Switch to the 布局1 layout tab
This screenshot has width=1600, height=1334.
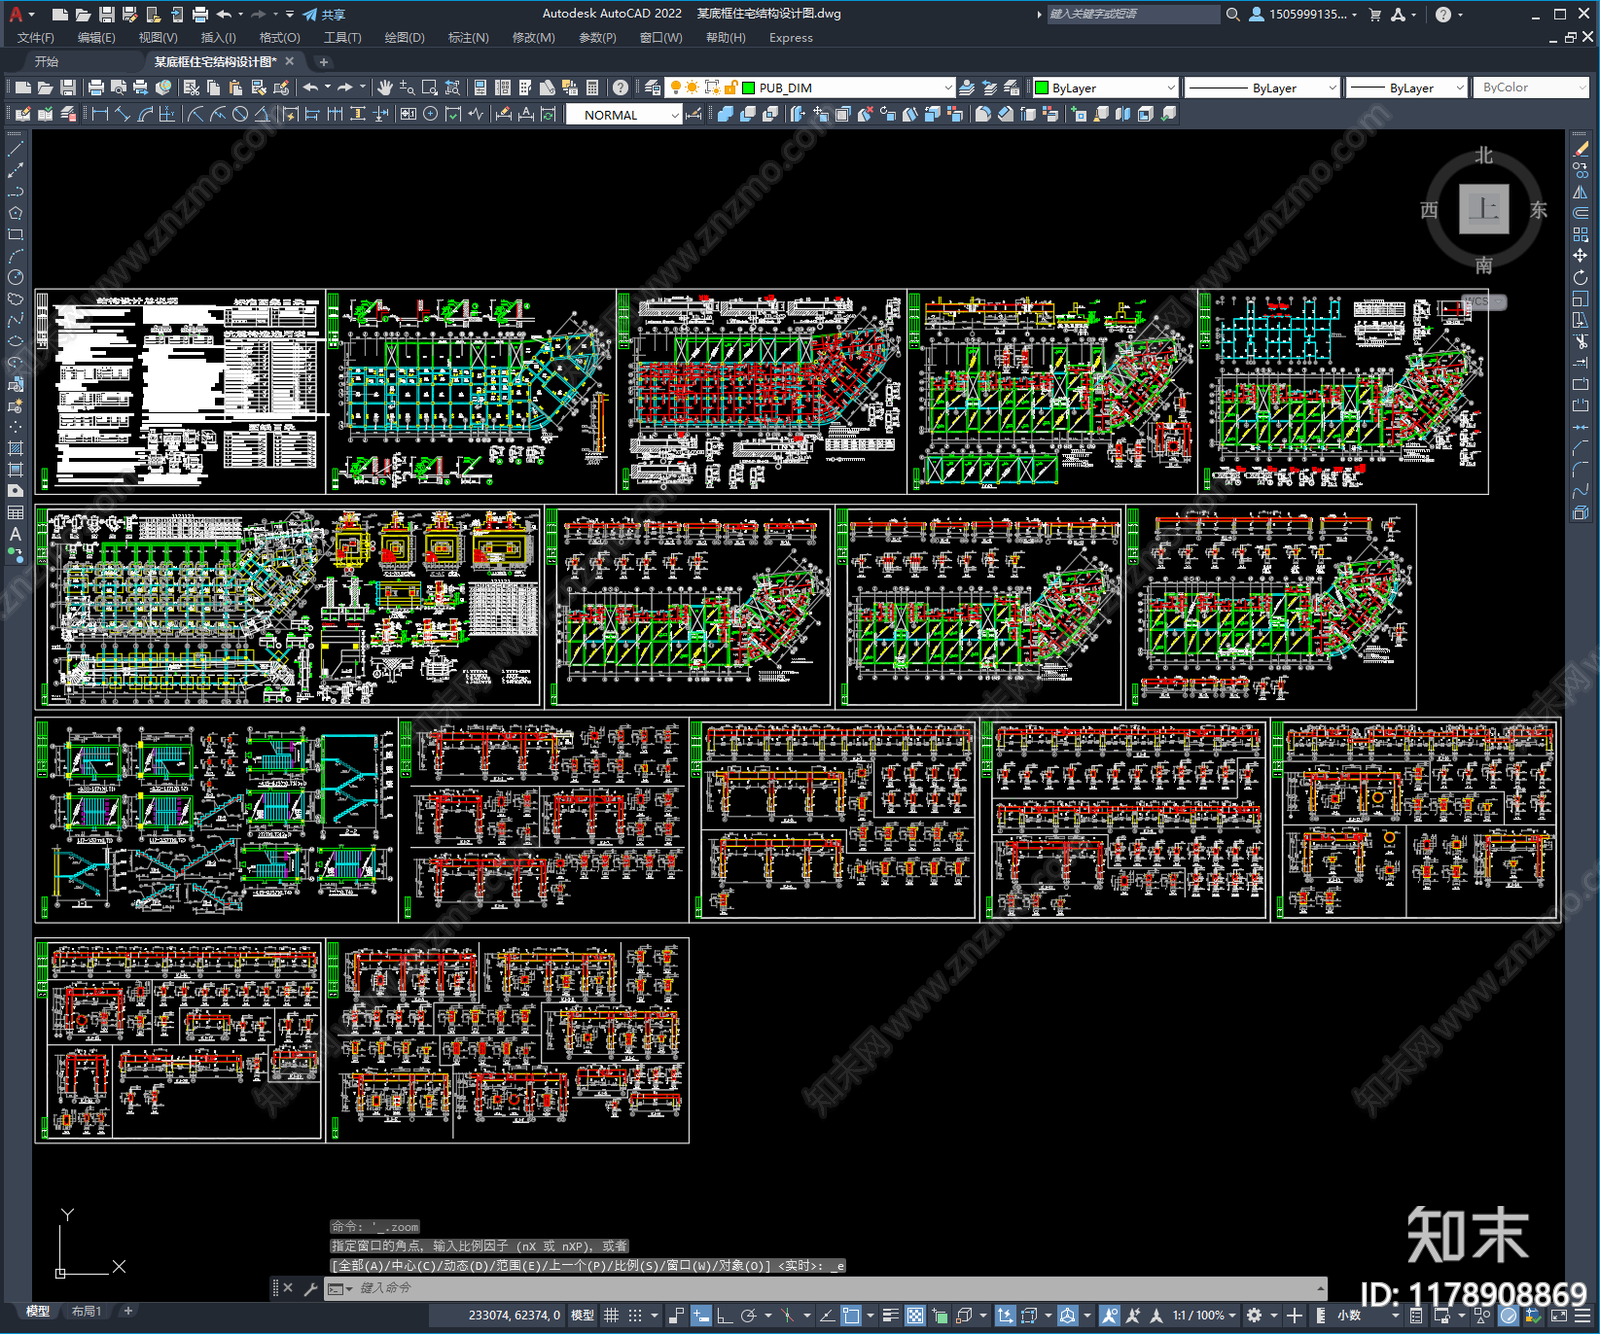pos(87,1311)
